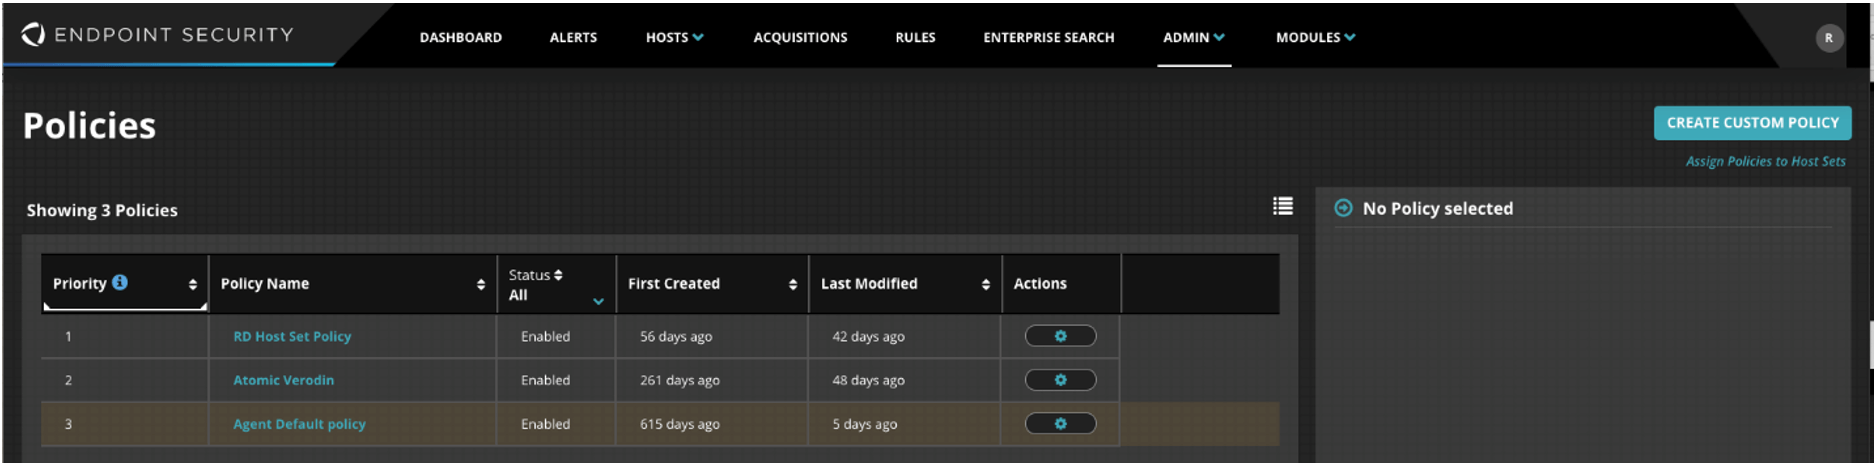Sort by Status column arrows
The width and height of the screenshot is (1874, 464).
point(558,275)
